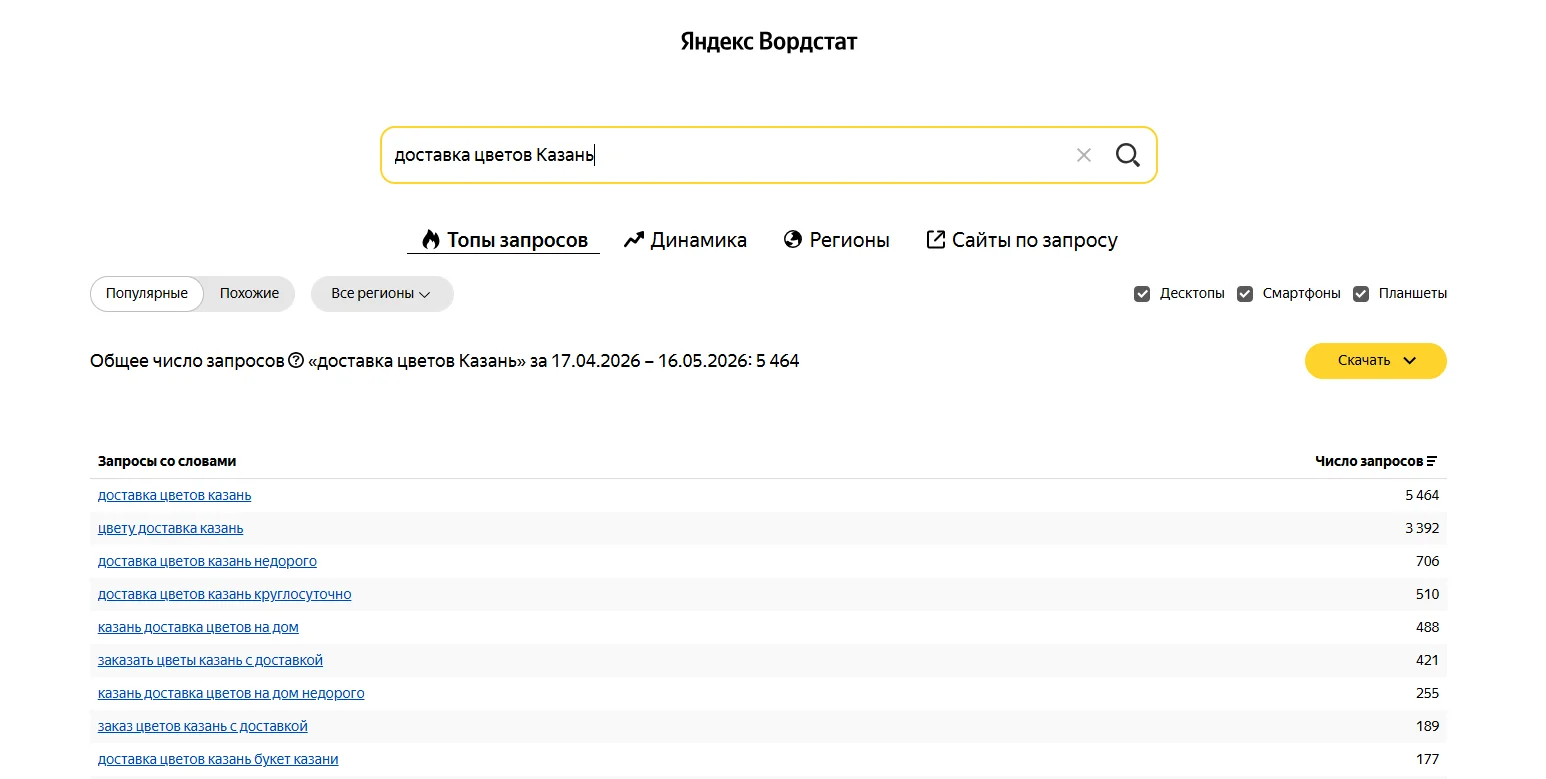Click the Яндекс Вордстат logo
The width and height of the screenshot is (1546, 779).
769,42
